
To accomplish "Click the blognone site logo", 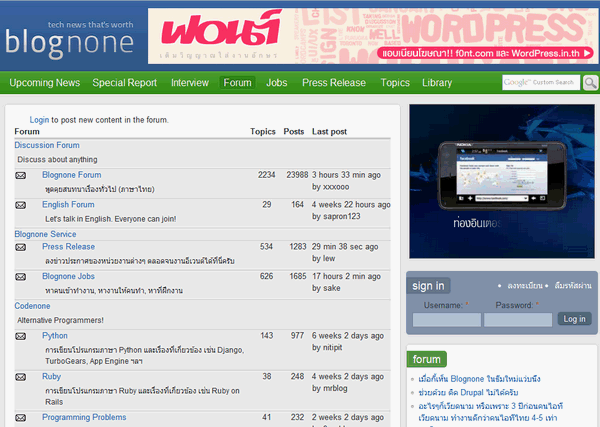I will (x=69, y=39).
